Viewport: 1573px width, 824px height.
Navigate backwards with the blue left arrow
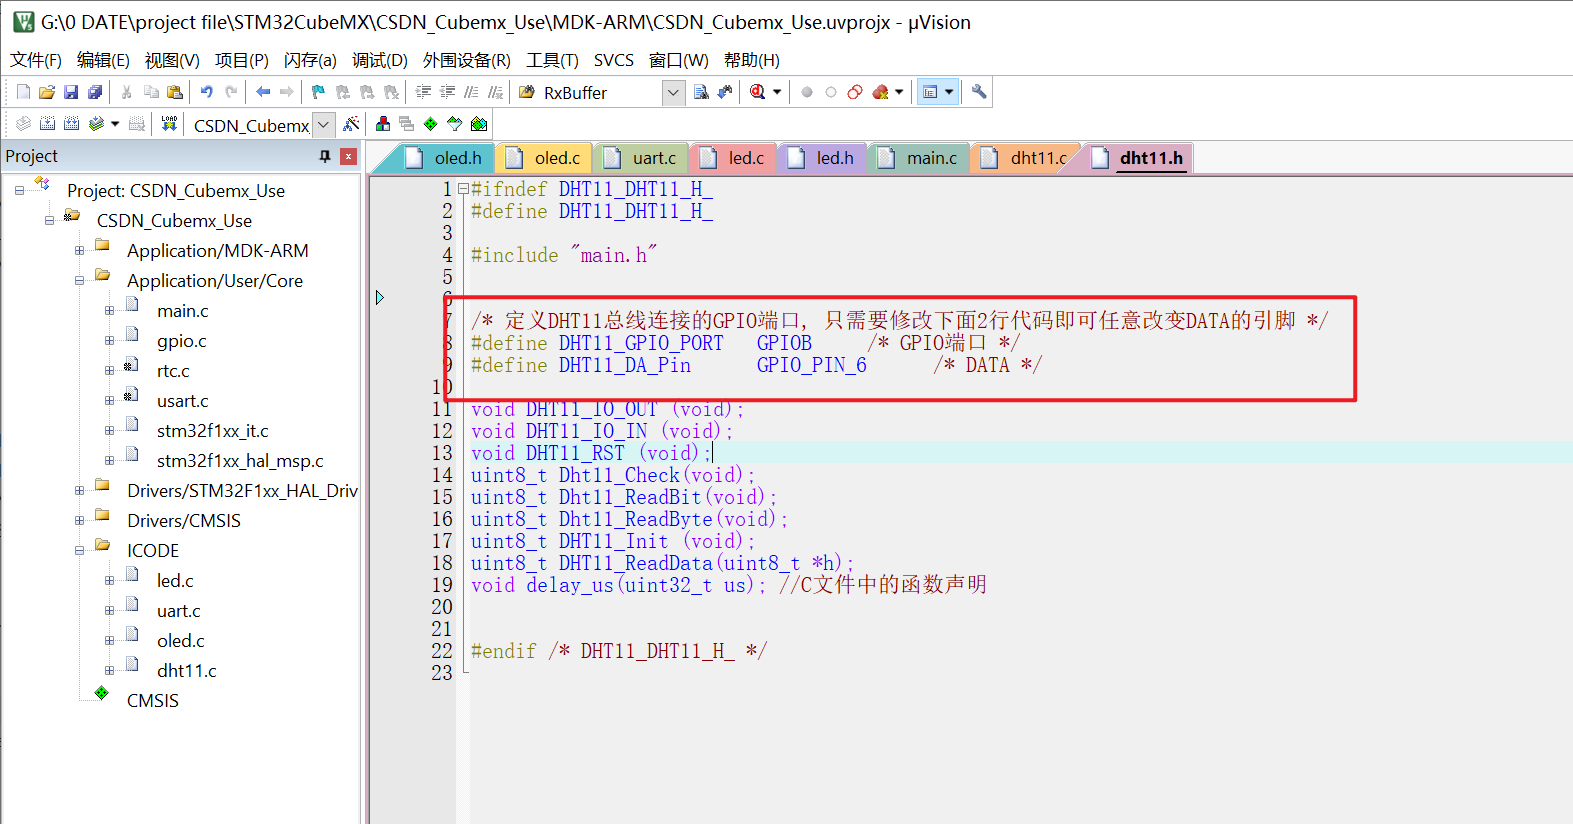coord(263,92)
